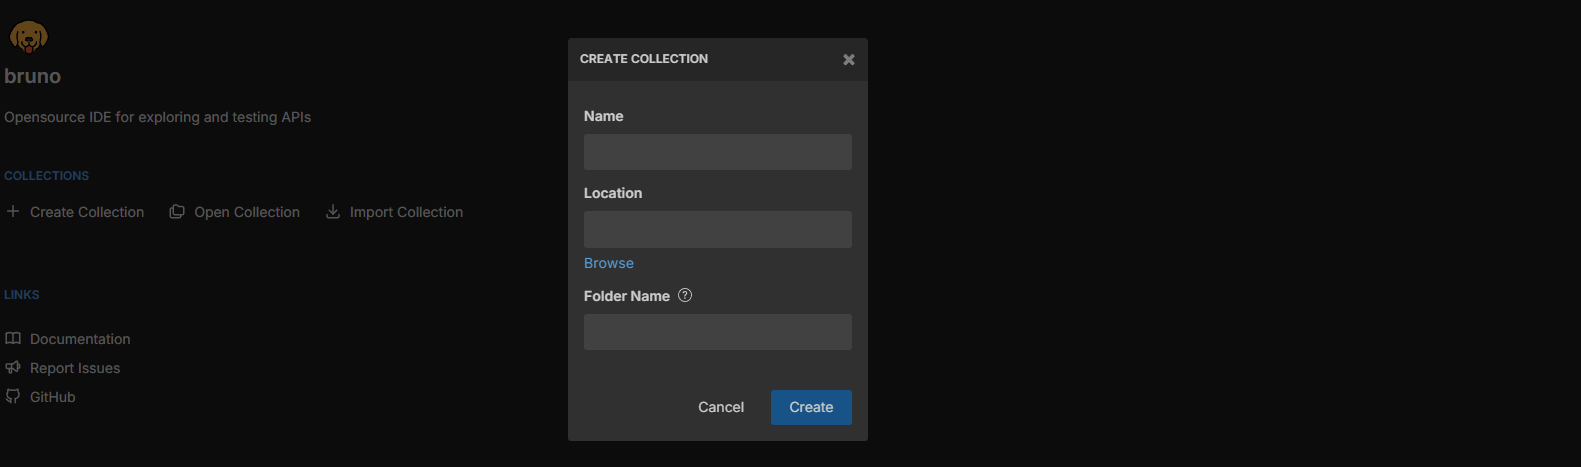The image size is (1581, 467).
Task: Click the Folder Name label text
Action: (x=627, y=296)
